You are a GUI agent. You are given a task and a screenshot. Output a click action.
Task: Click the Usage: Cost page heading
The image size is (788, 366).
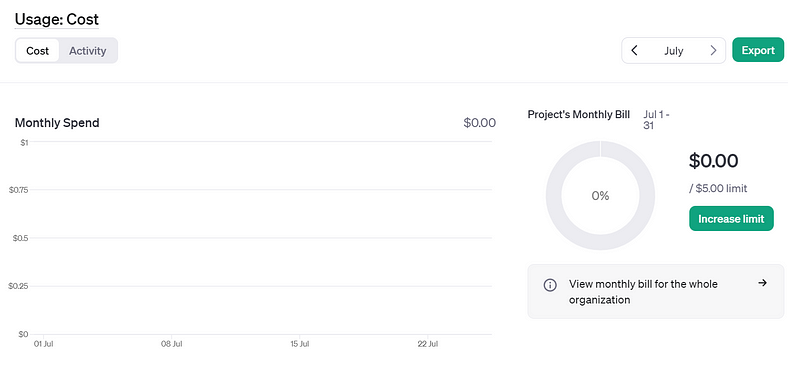pyautogui.click(x=57, y=19)
